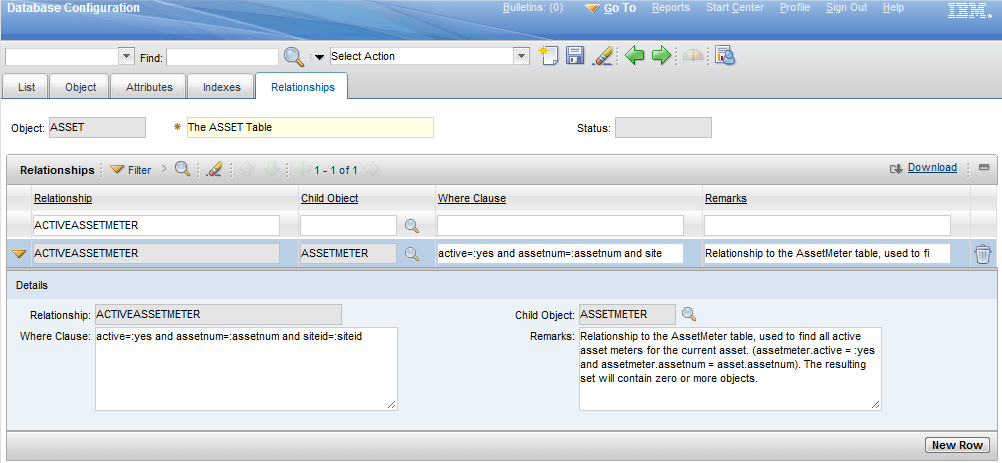Screen dimensions: 1002x463
Task: Open the Profile link
Action: click(795, 8)
